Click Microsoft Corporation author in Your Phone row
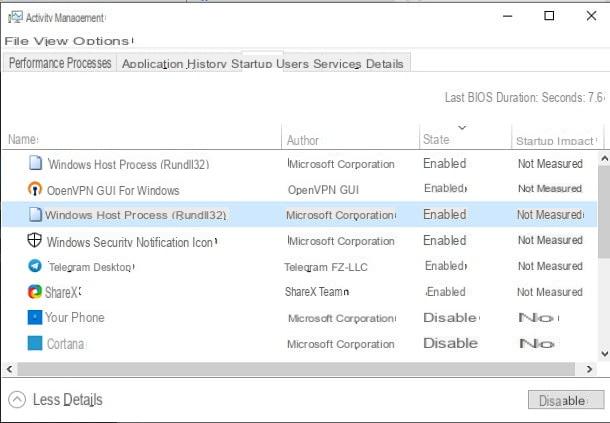Screen dimensions: 610x423 tap(342, 318)
